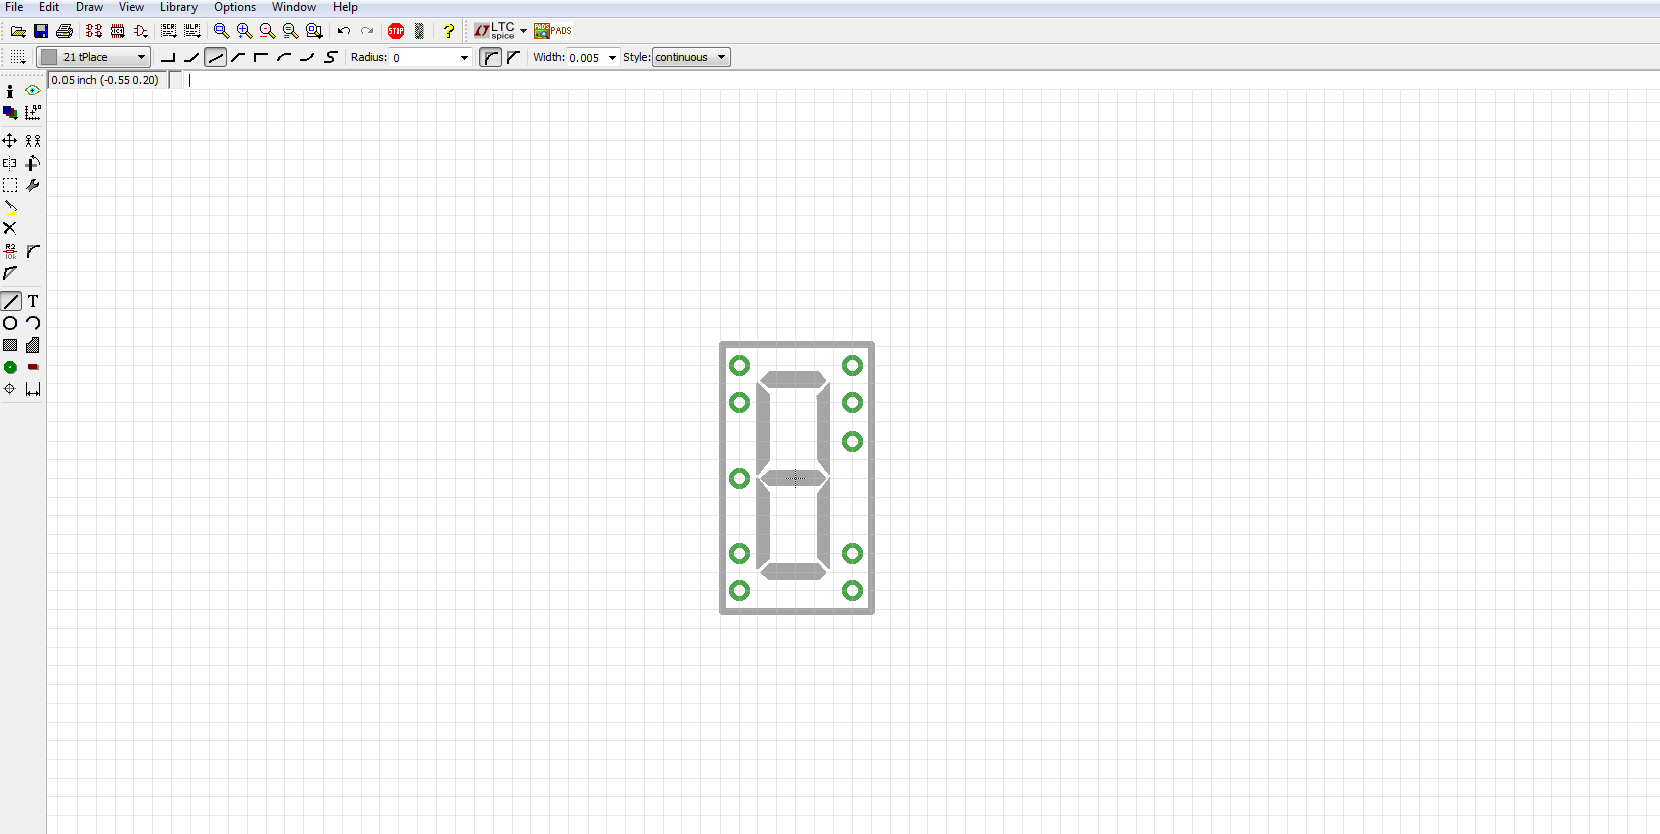Select the Info tool
Viewport: 1660px width, 834px height.
coord(10,91)
